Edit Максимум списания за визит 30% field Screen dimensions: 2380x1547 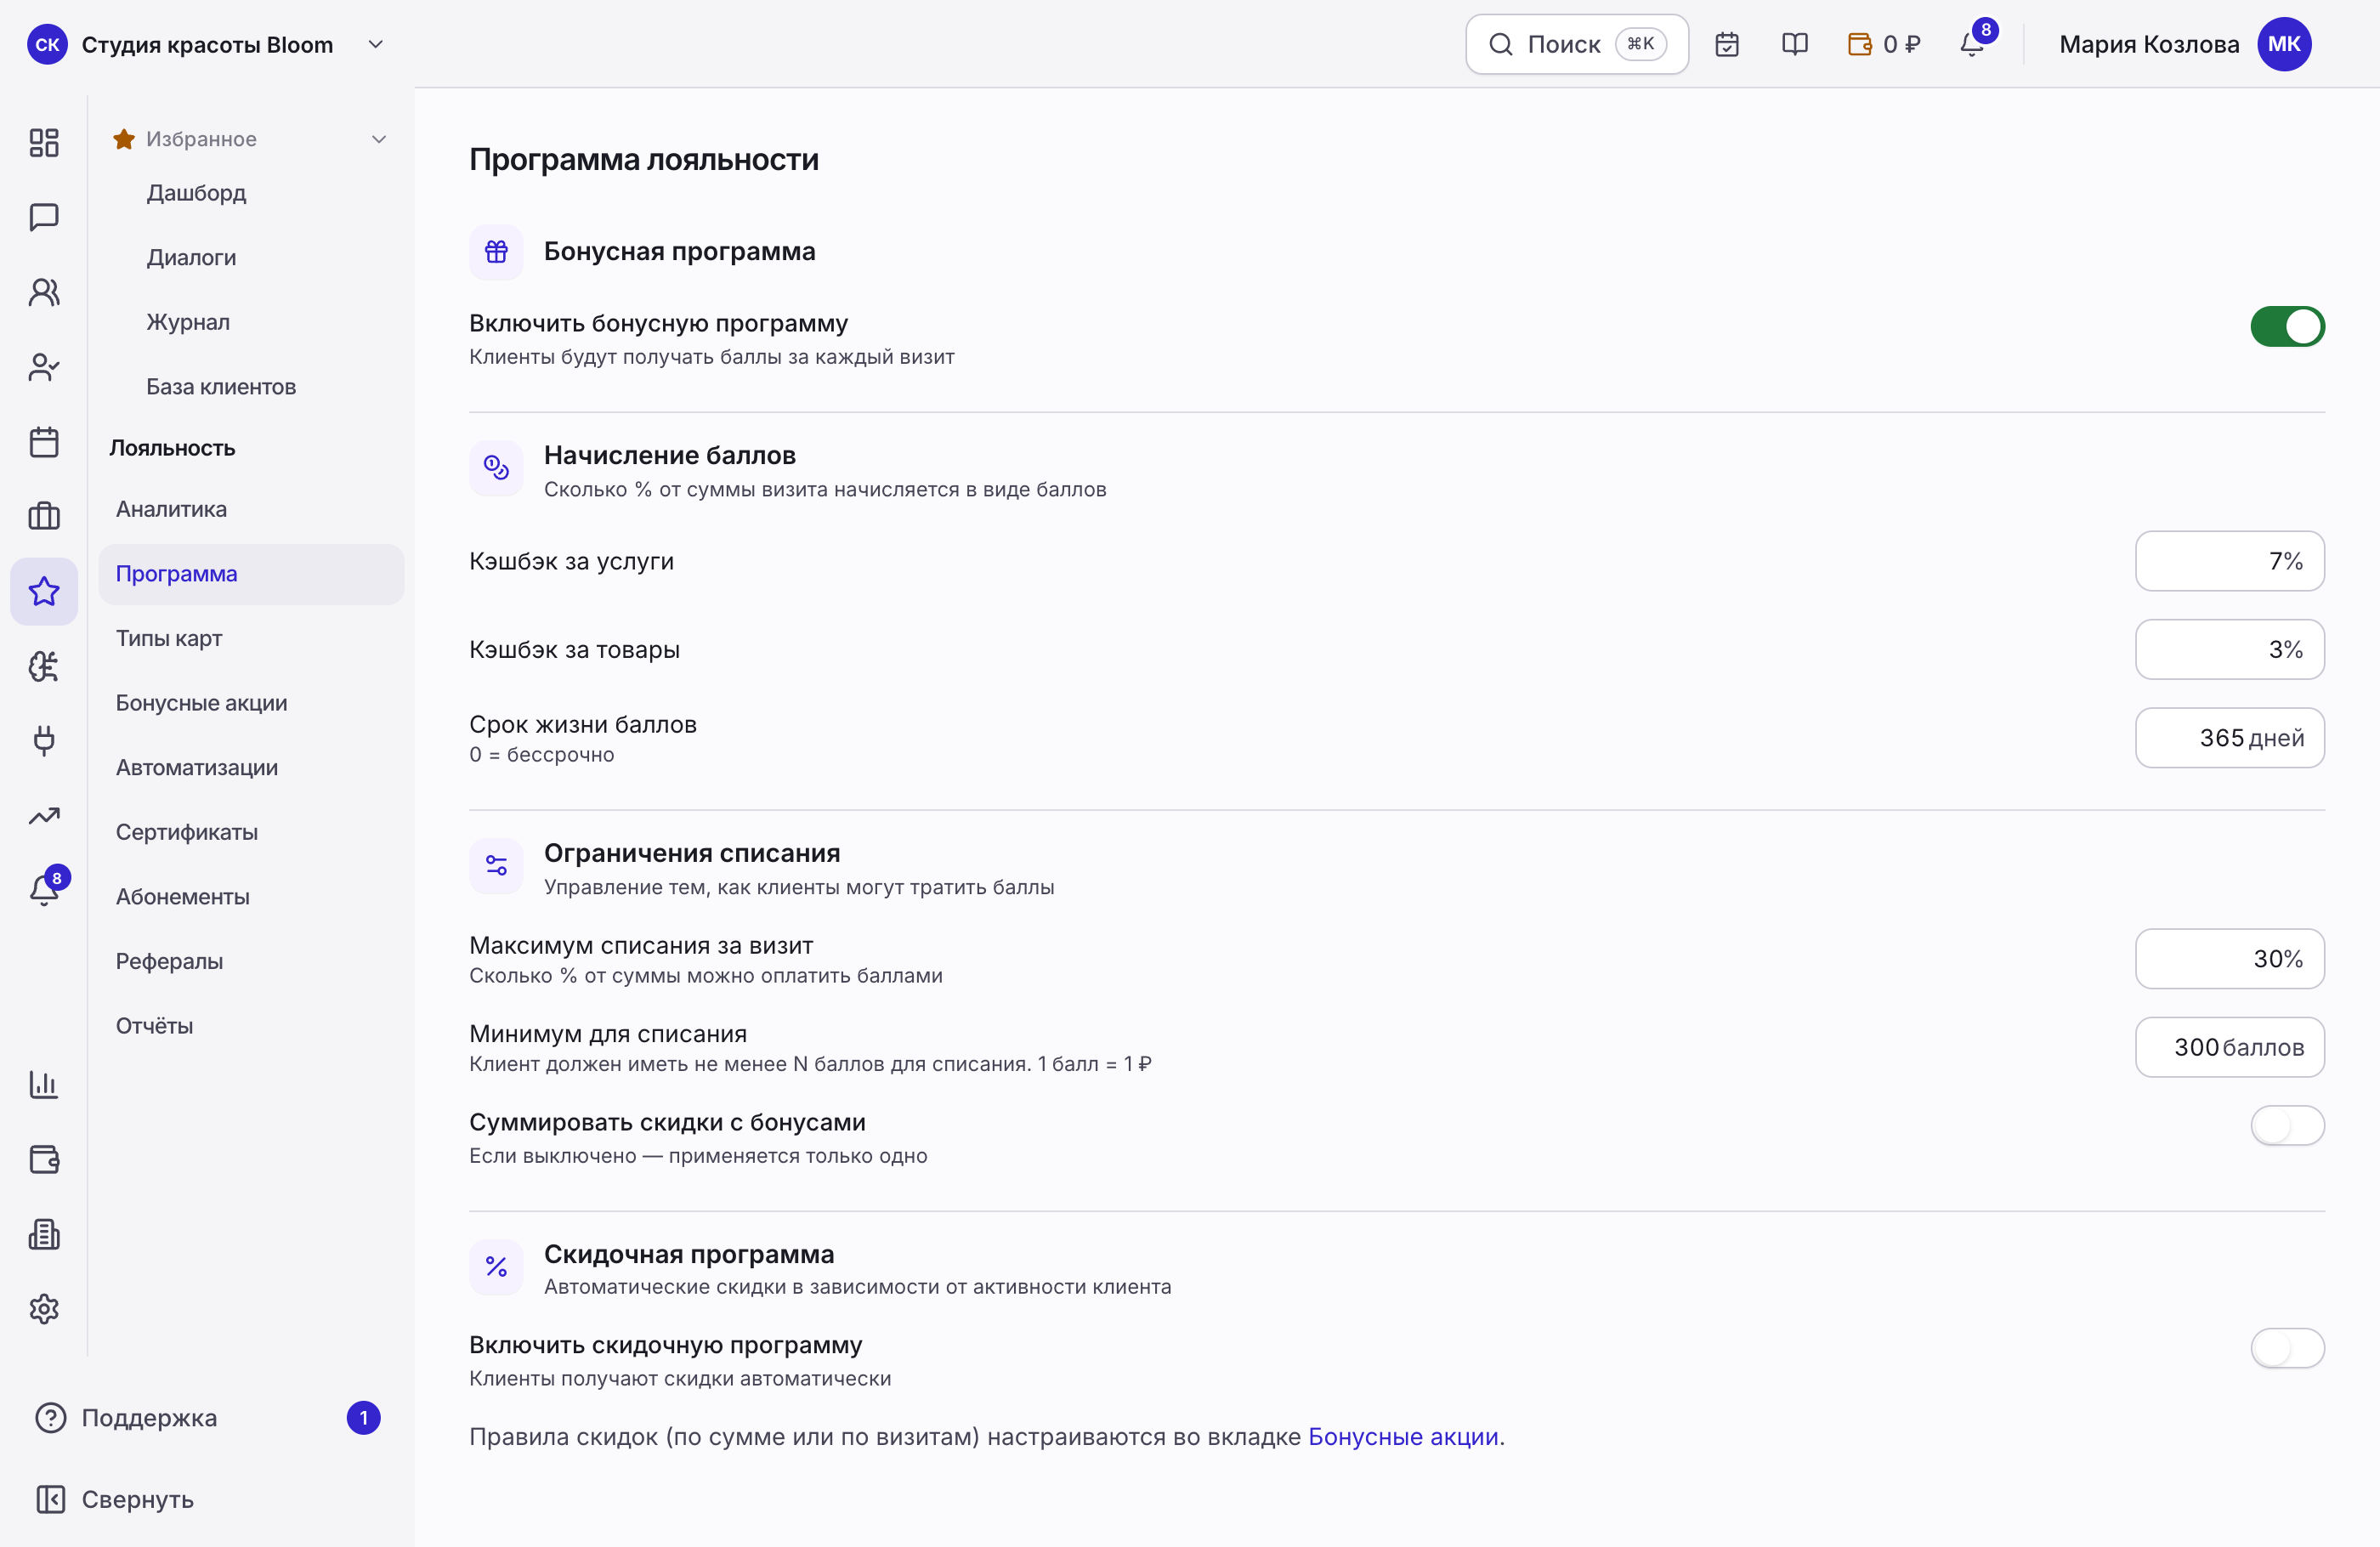coord(2229,959)
